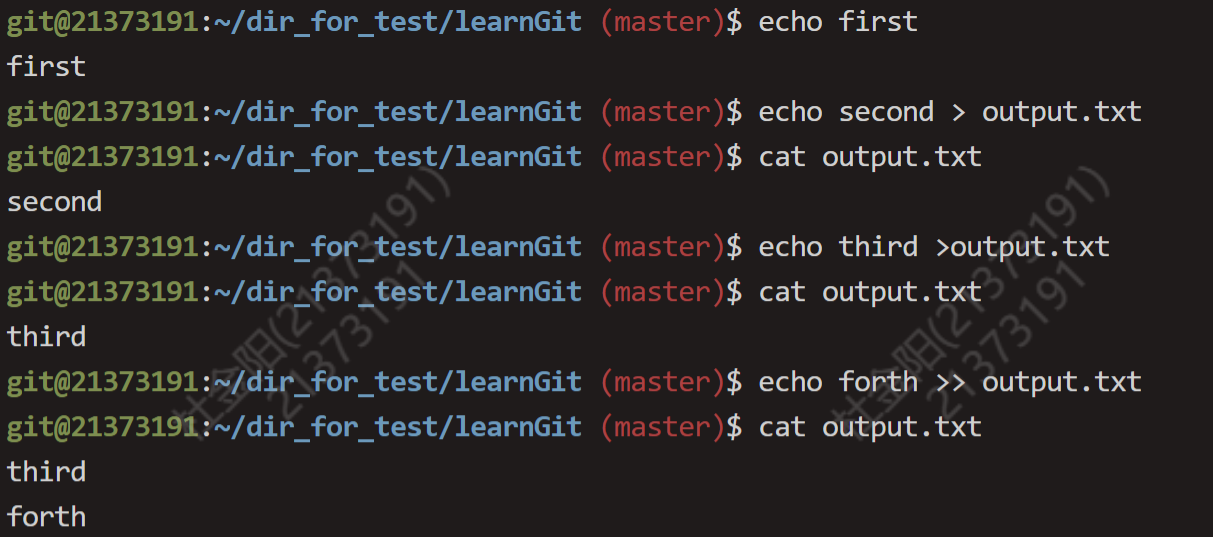Viewport: 1213px width, 537px height.
Task: Click the "second" output line
Action: [x=55, y=202]
